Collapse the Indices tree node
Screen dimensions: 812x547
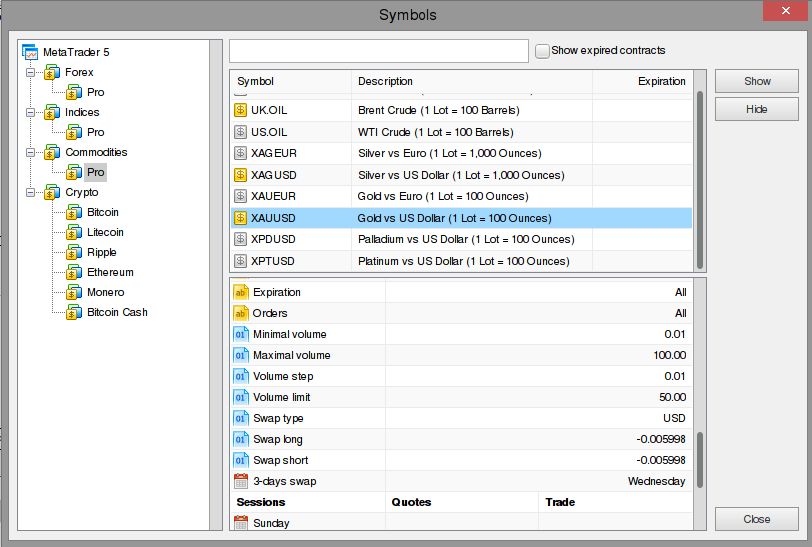(x=31, y=112)
